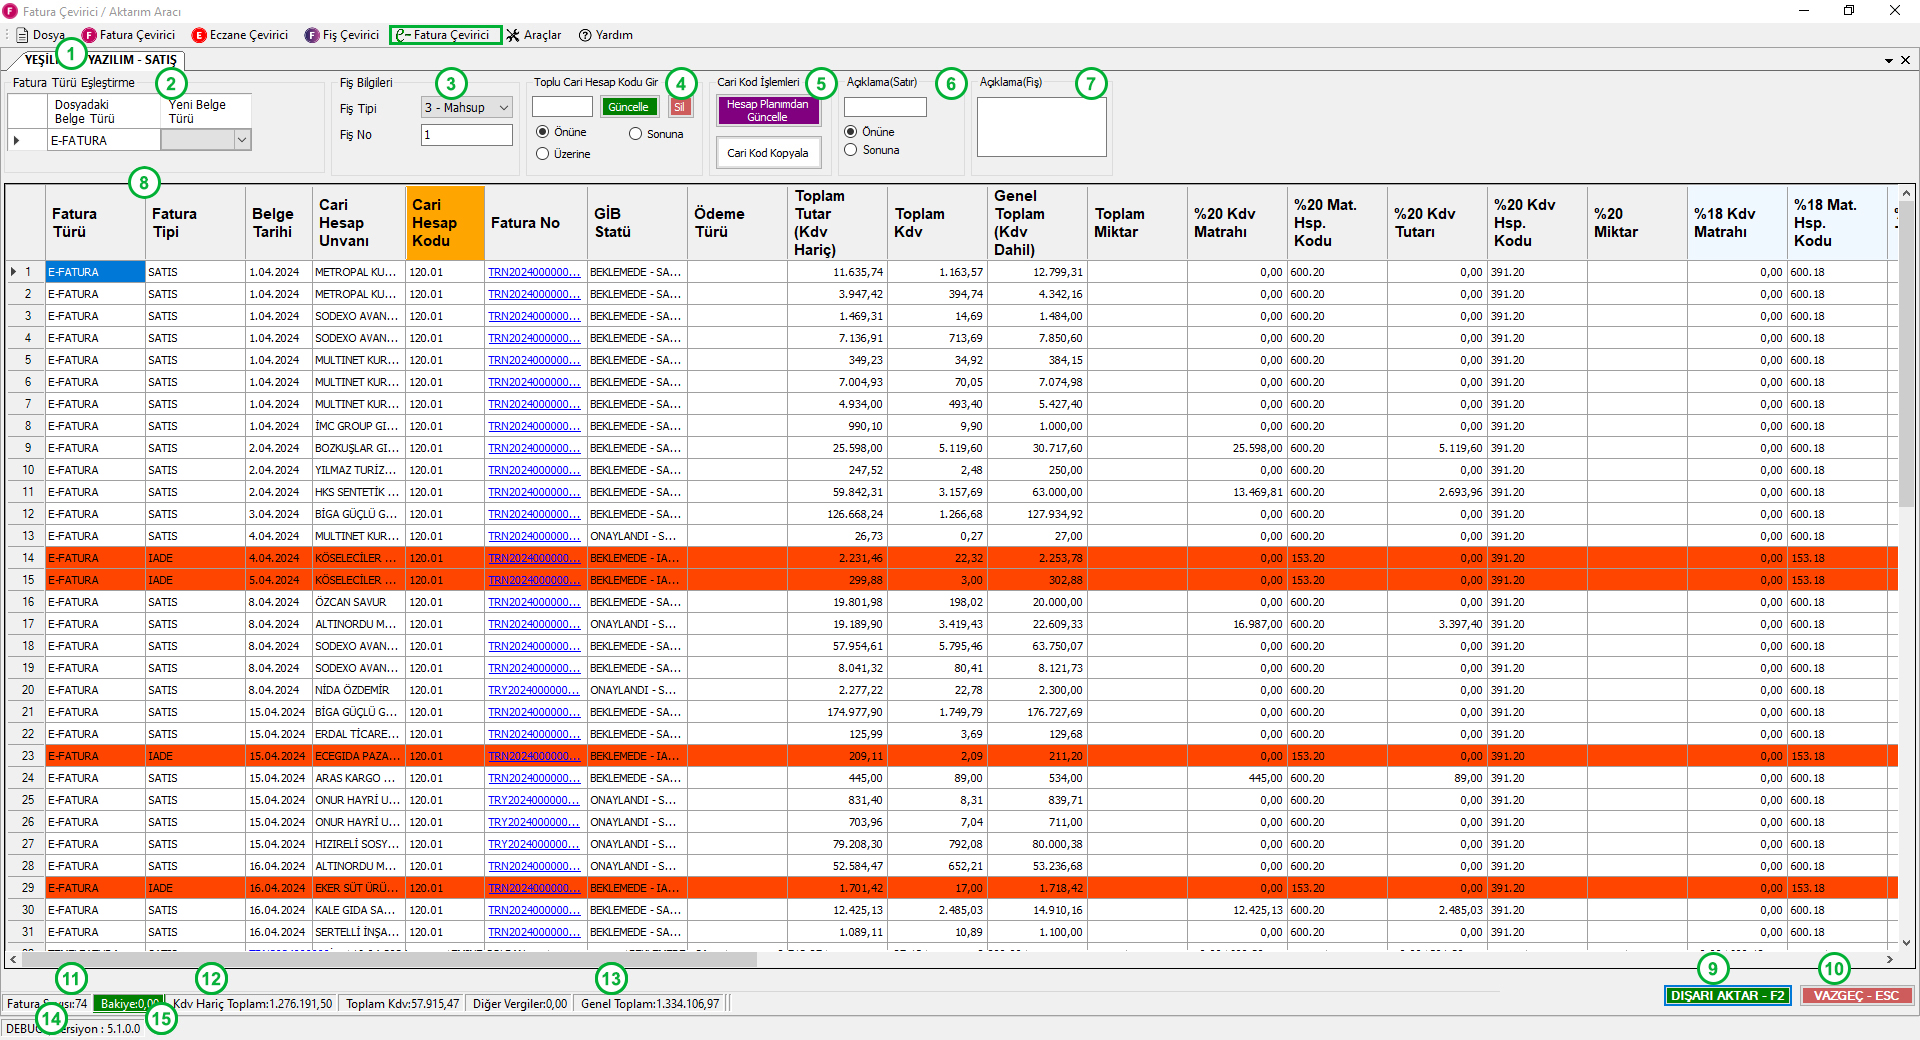The height and width of the screenshot is (1040, 1920).
Task: Expand the Yeni Belge Türü dropdown
Action: click(x=241, y=141)
